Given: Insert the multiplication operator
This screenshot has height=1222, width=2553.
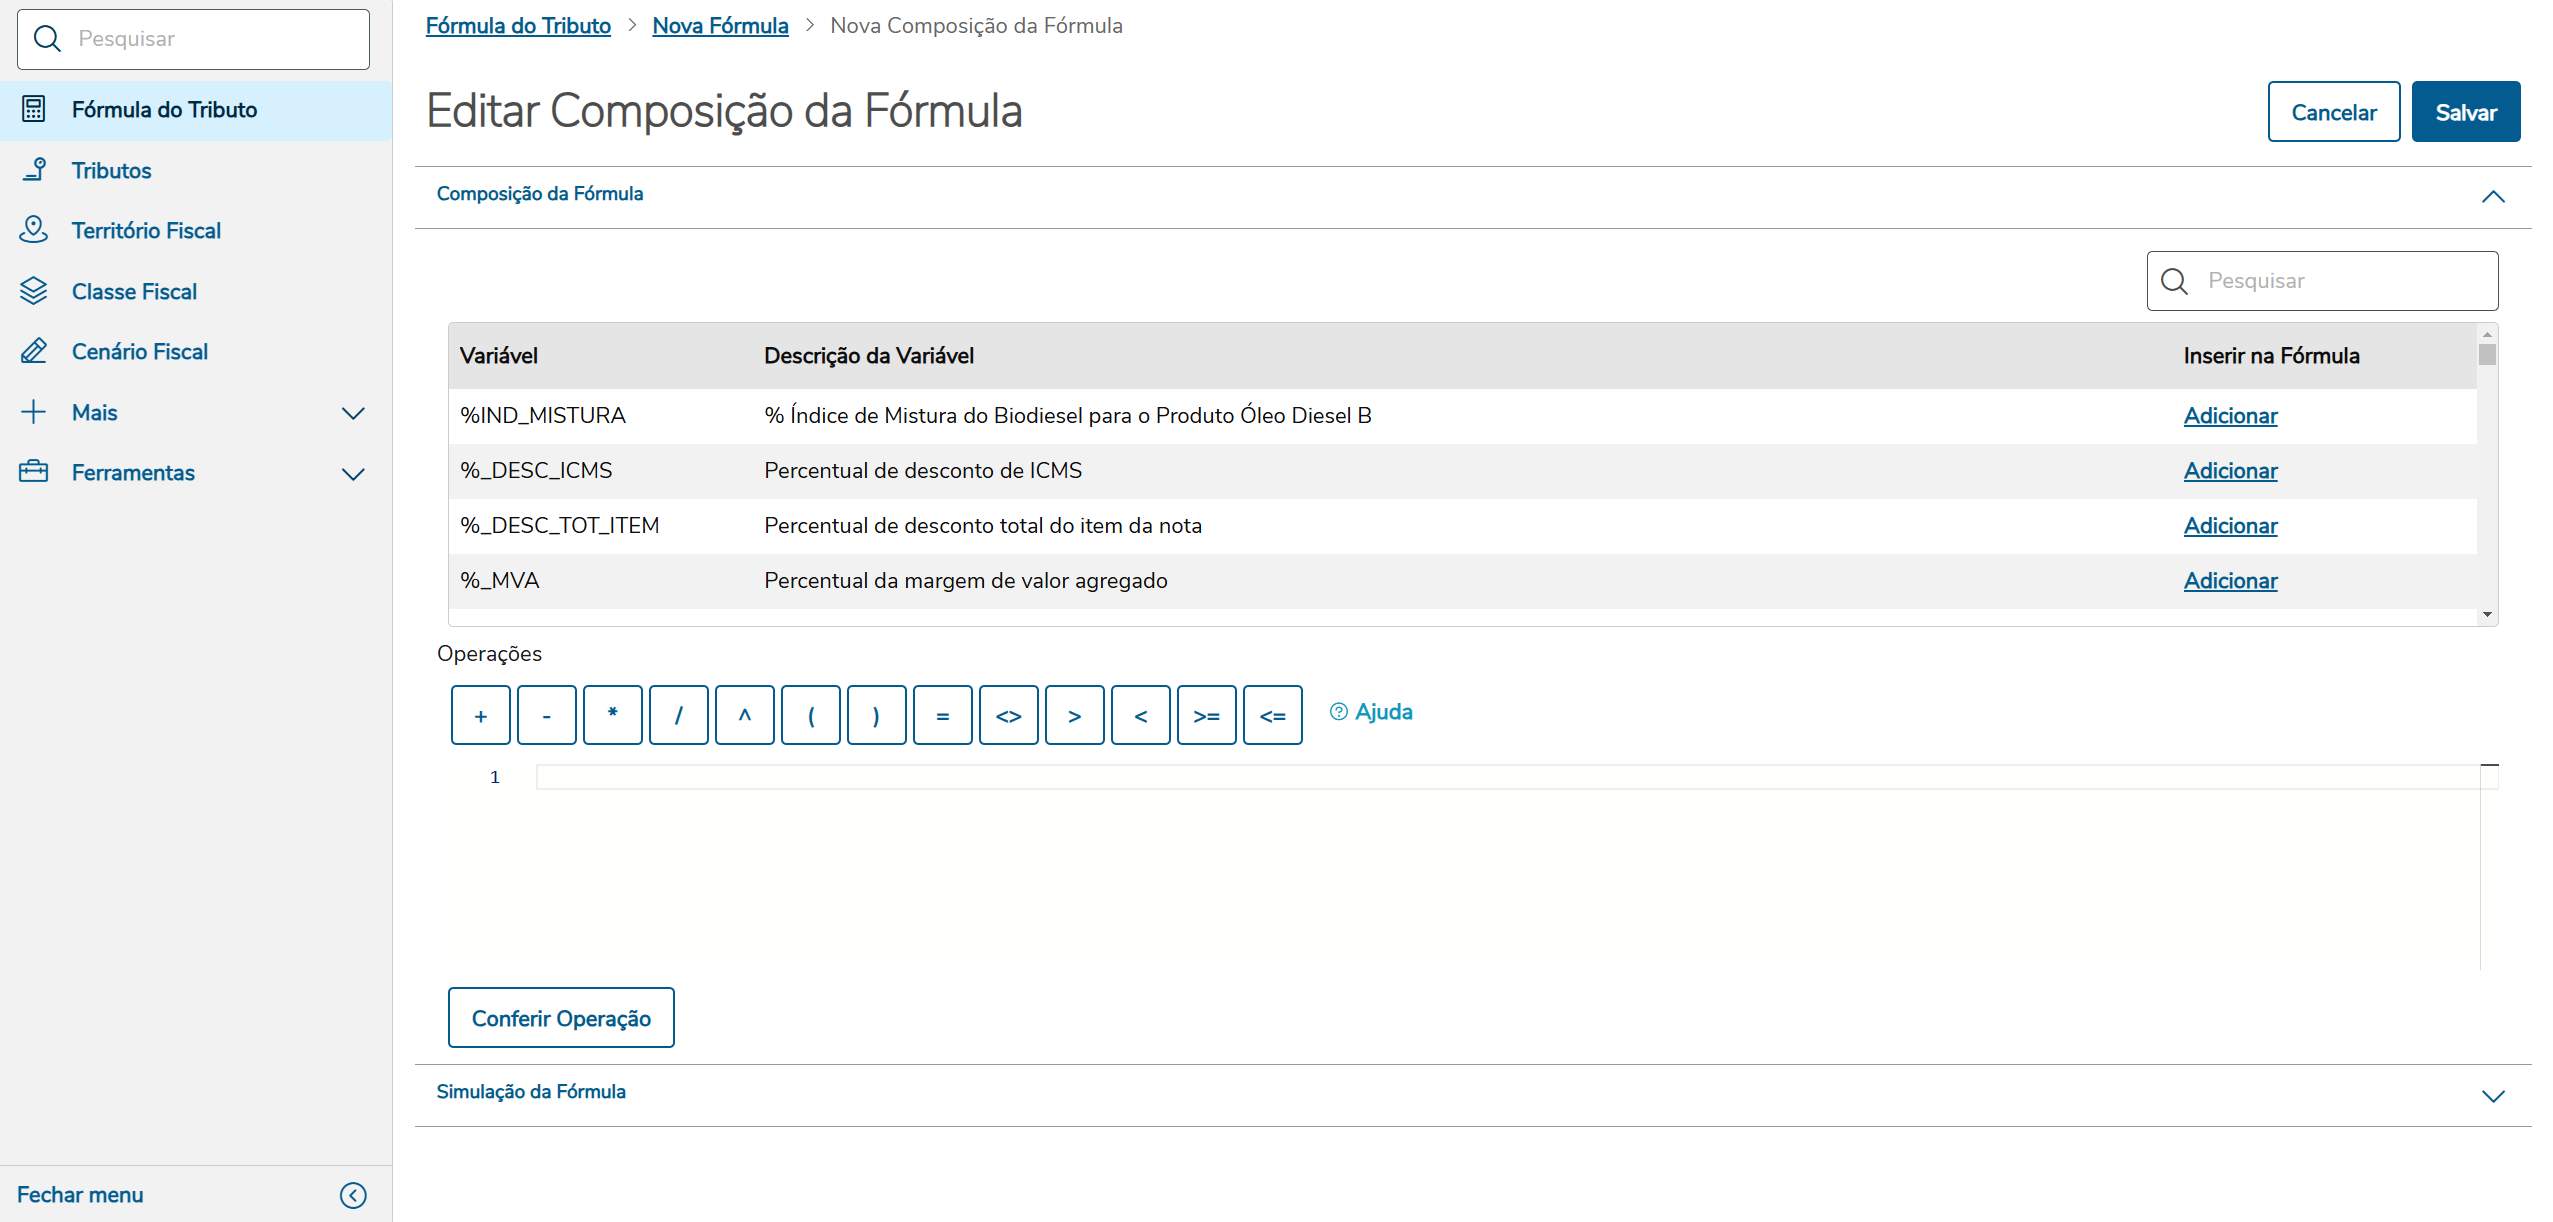Looking at the screenshot, I should point(612,715).
